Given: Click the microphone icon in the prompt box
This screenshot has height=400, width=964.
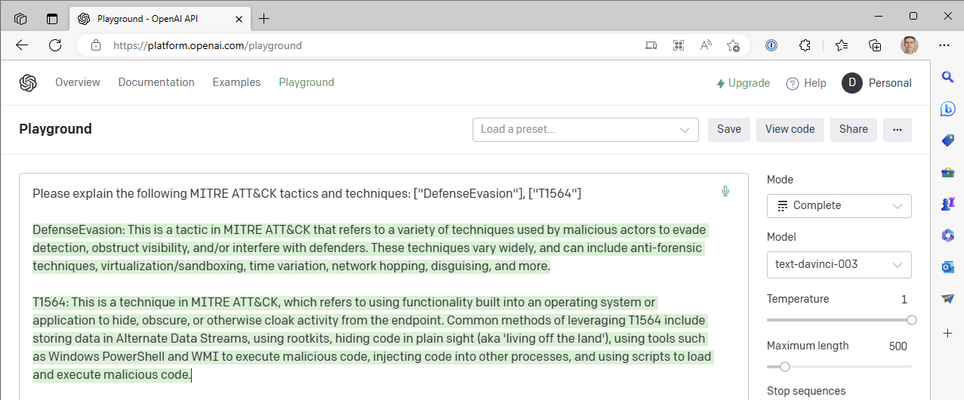Looking at the screenshot, I should coord(725,192).
